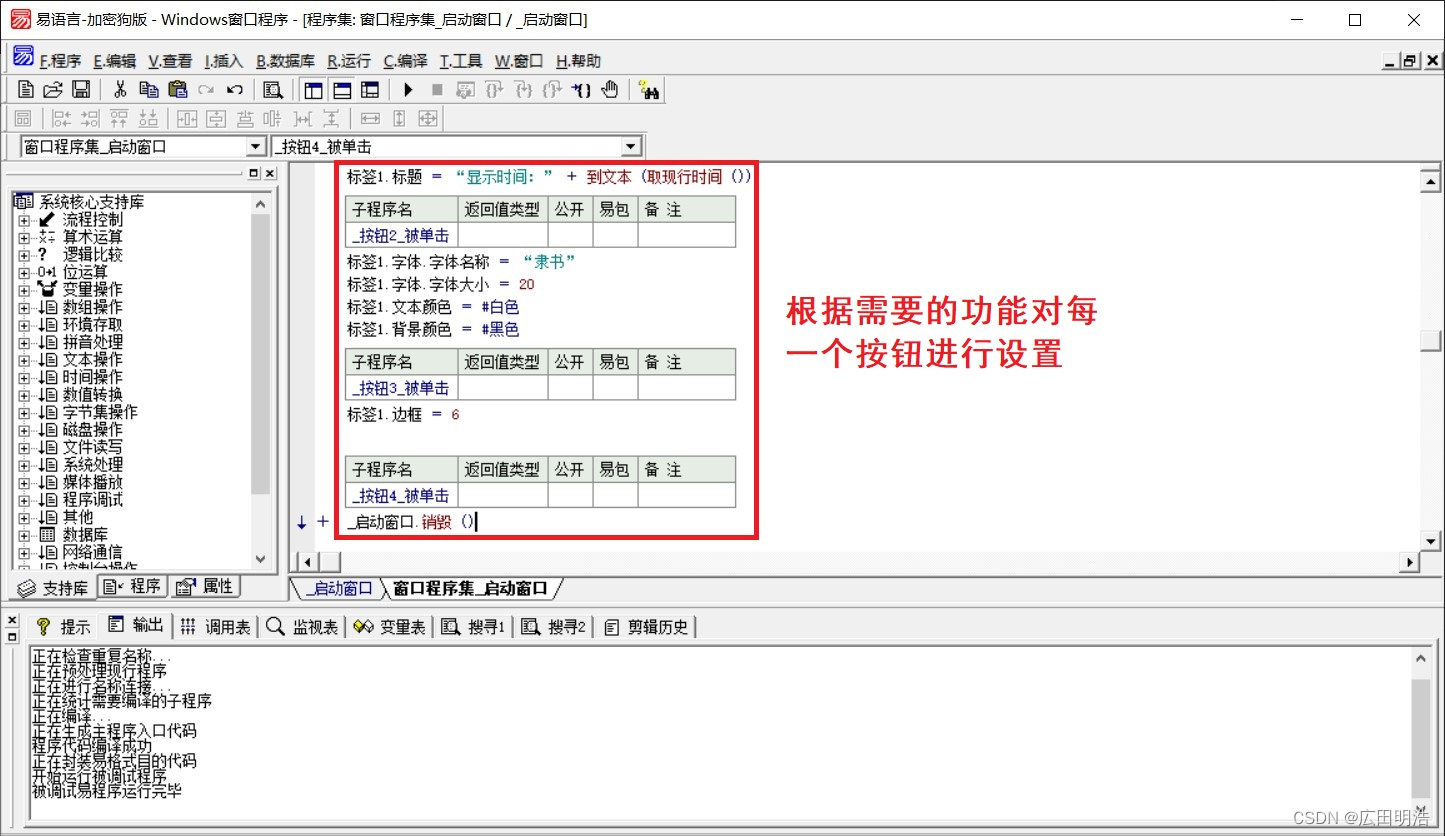Click the Redo arrow icon

tap(206, 90)
